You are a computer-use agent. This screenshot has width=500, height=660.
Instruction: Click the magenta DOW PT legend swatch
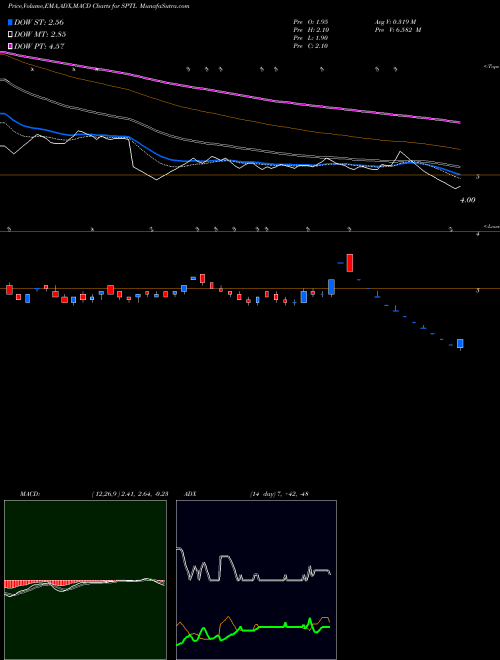[x=10, y=46]
